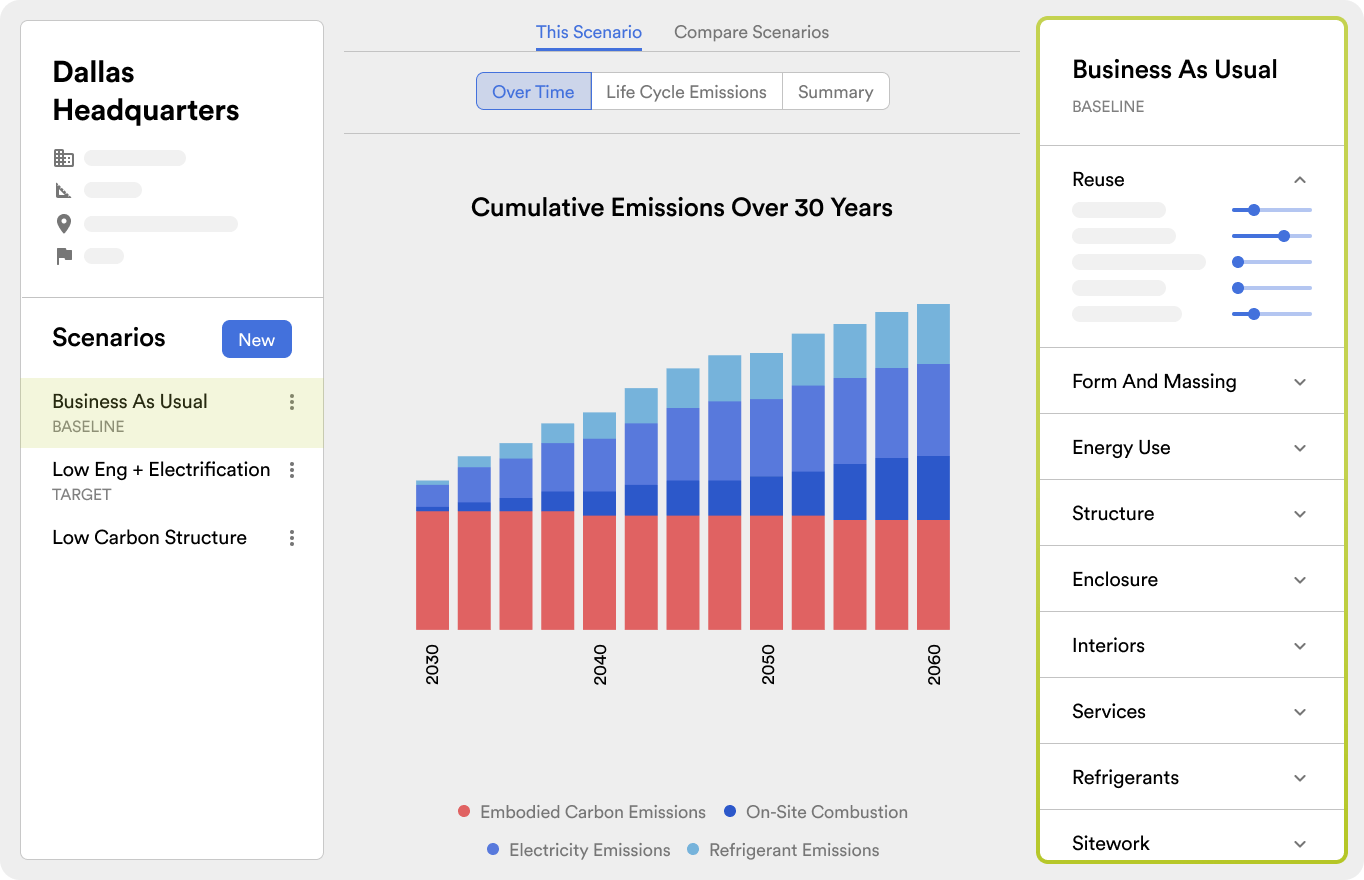Open options menu for Business As Usual scenario

292,402
